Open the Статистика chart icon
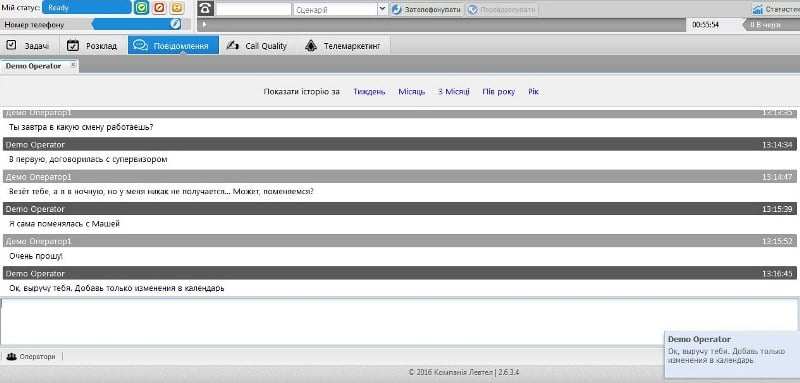 (x=758, y=9)
